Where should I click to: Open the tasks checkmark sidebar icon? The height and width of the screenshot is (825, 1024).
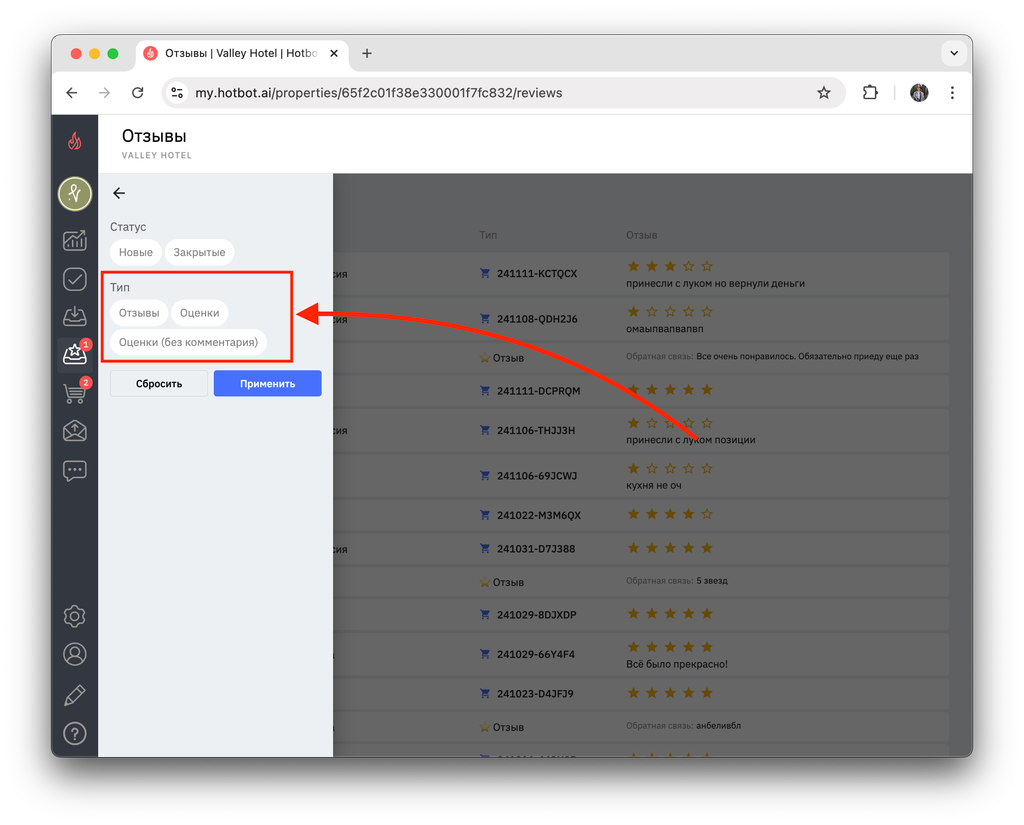pyautogui.click(x=74, y=279)
